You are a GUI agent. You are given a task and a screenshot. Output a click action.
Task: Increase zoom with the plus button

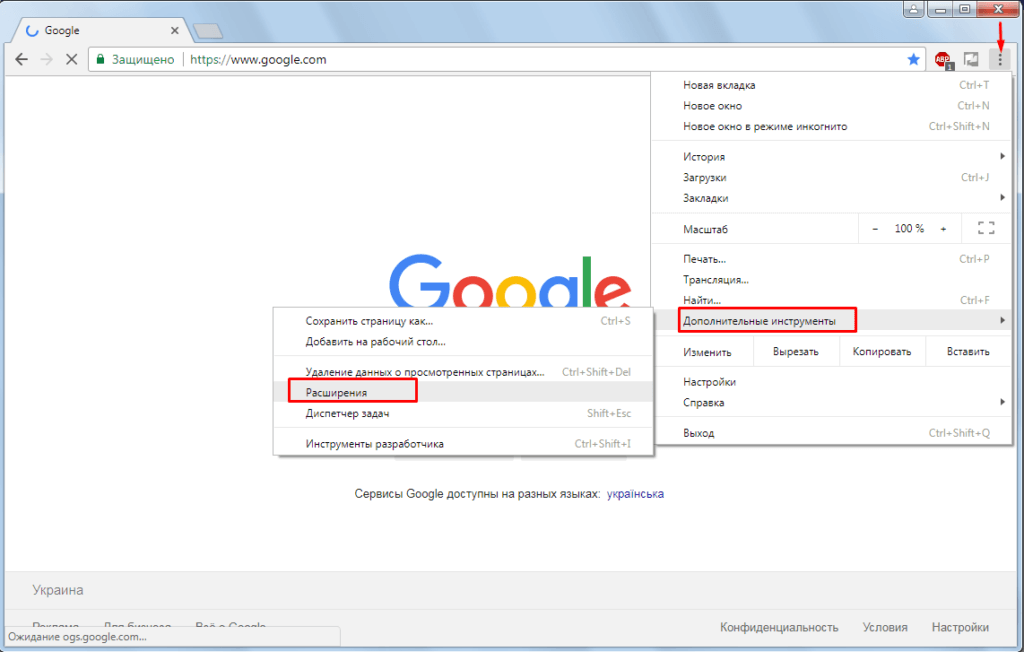(942, 229)
